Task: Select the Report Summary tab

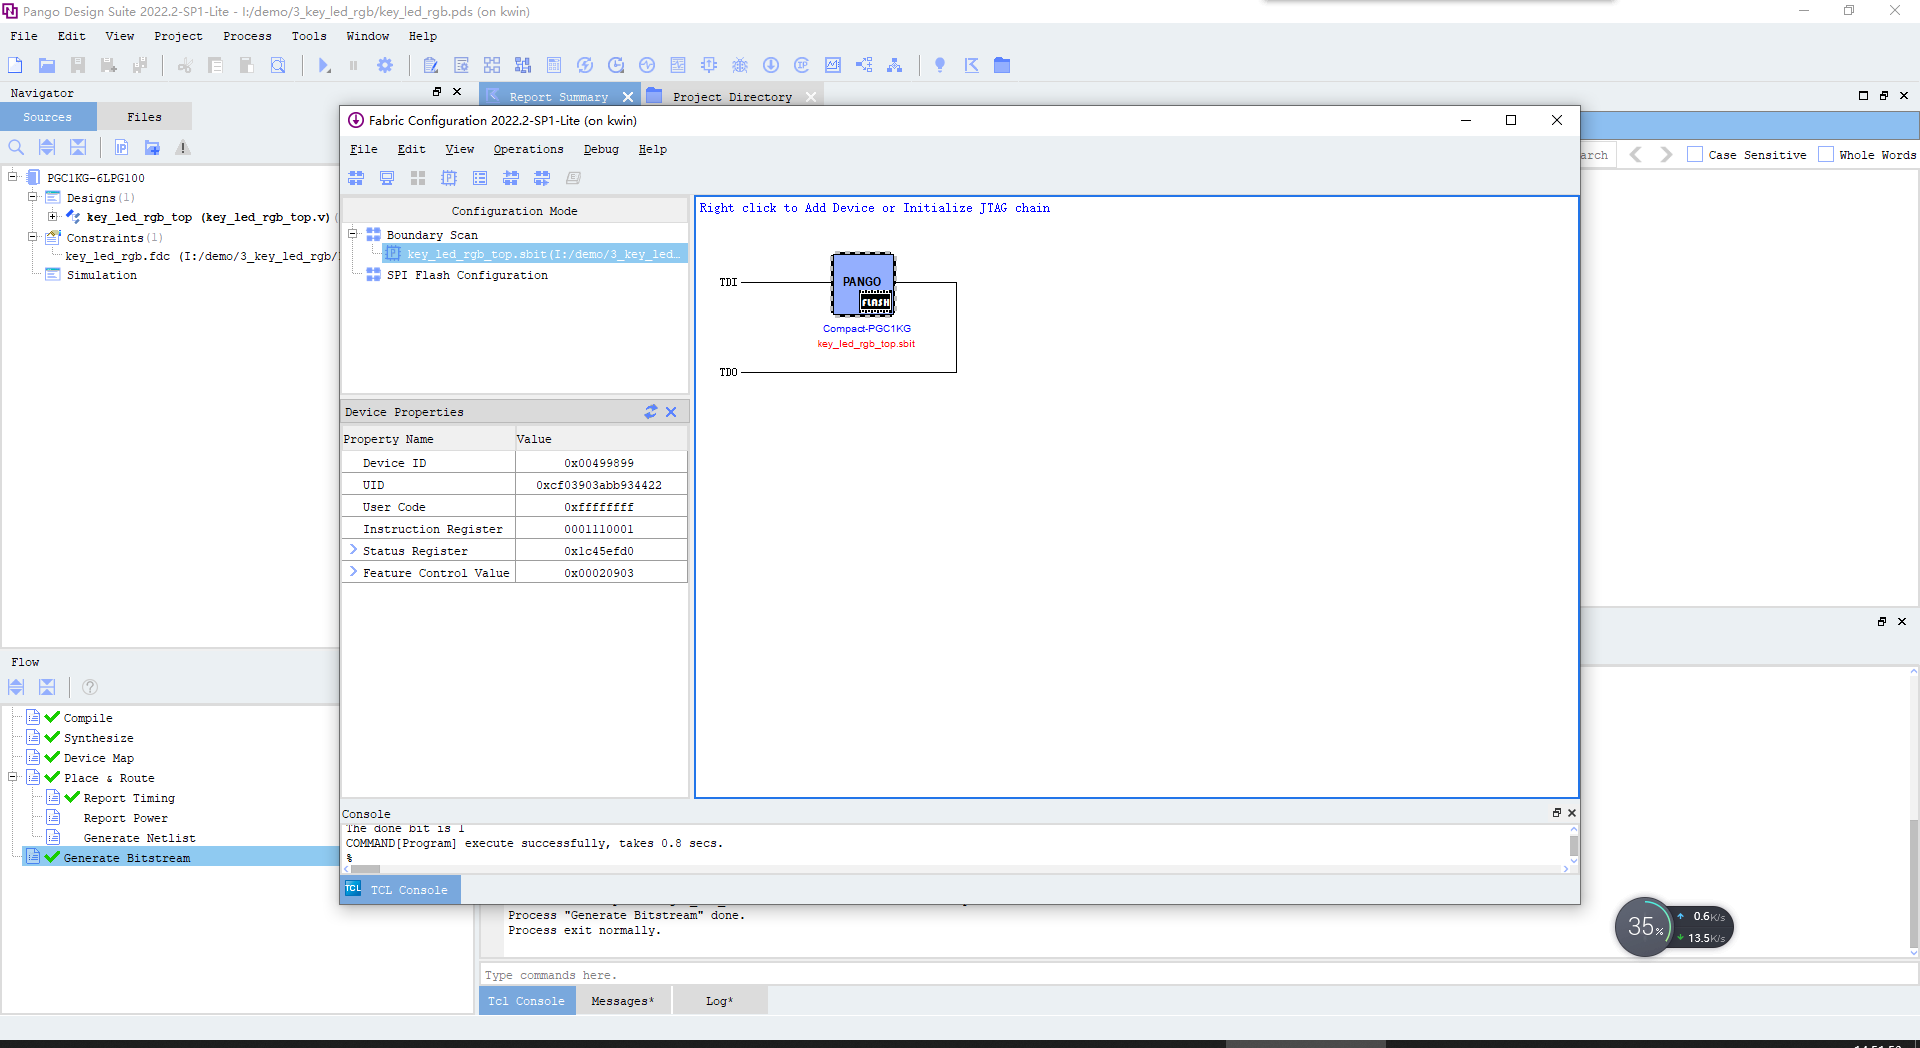Action: pos(558,97)
